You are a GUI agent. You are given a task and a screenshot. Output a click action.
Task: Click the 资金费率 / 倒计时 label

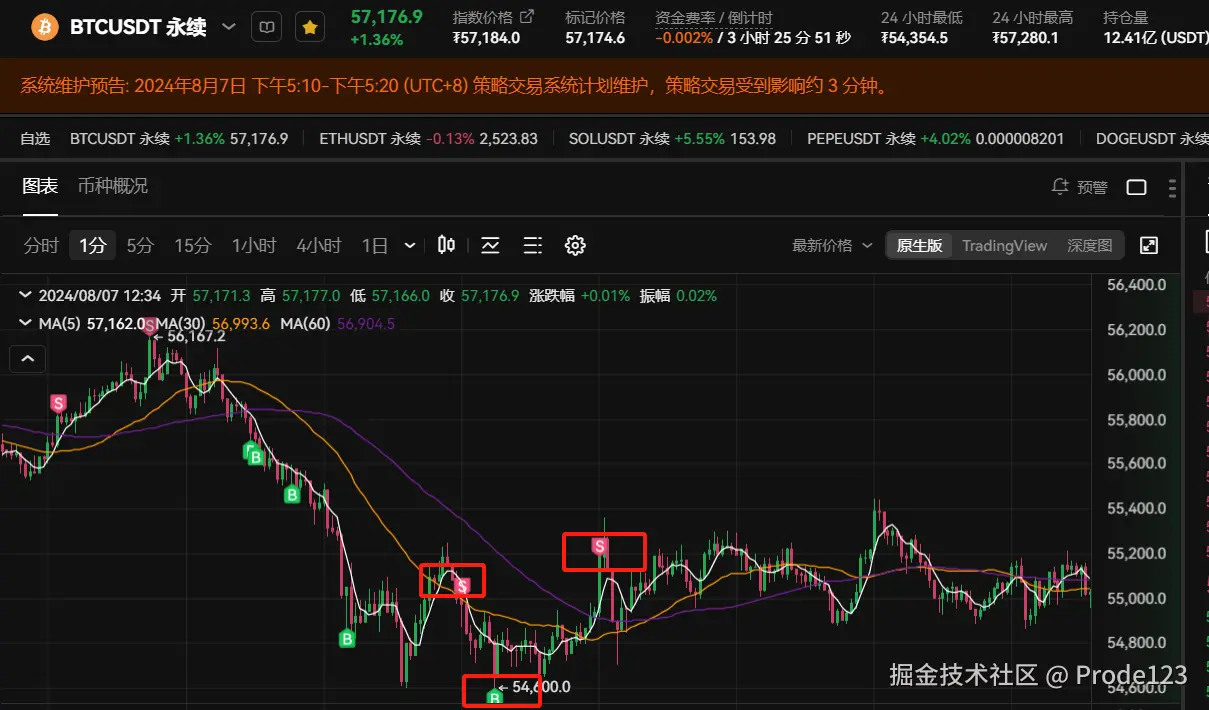(714, 17)
